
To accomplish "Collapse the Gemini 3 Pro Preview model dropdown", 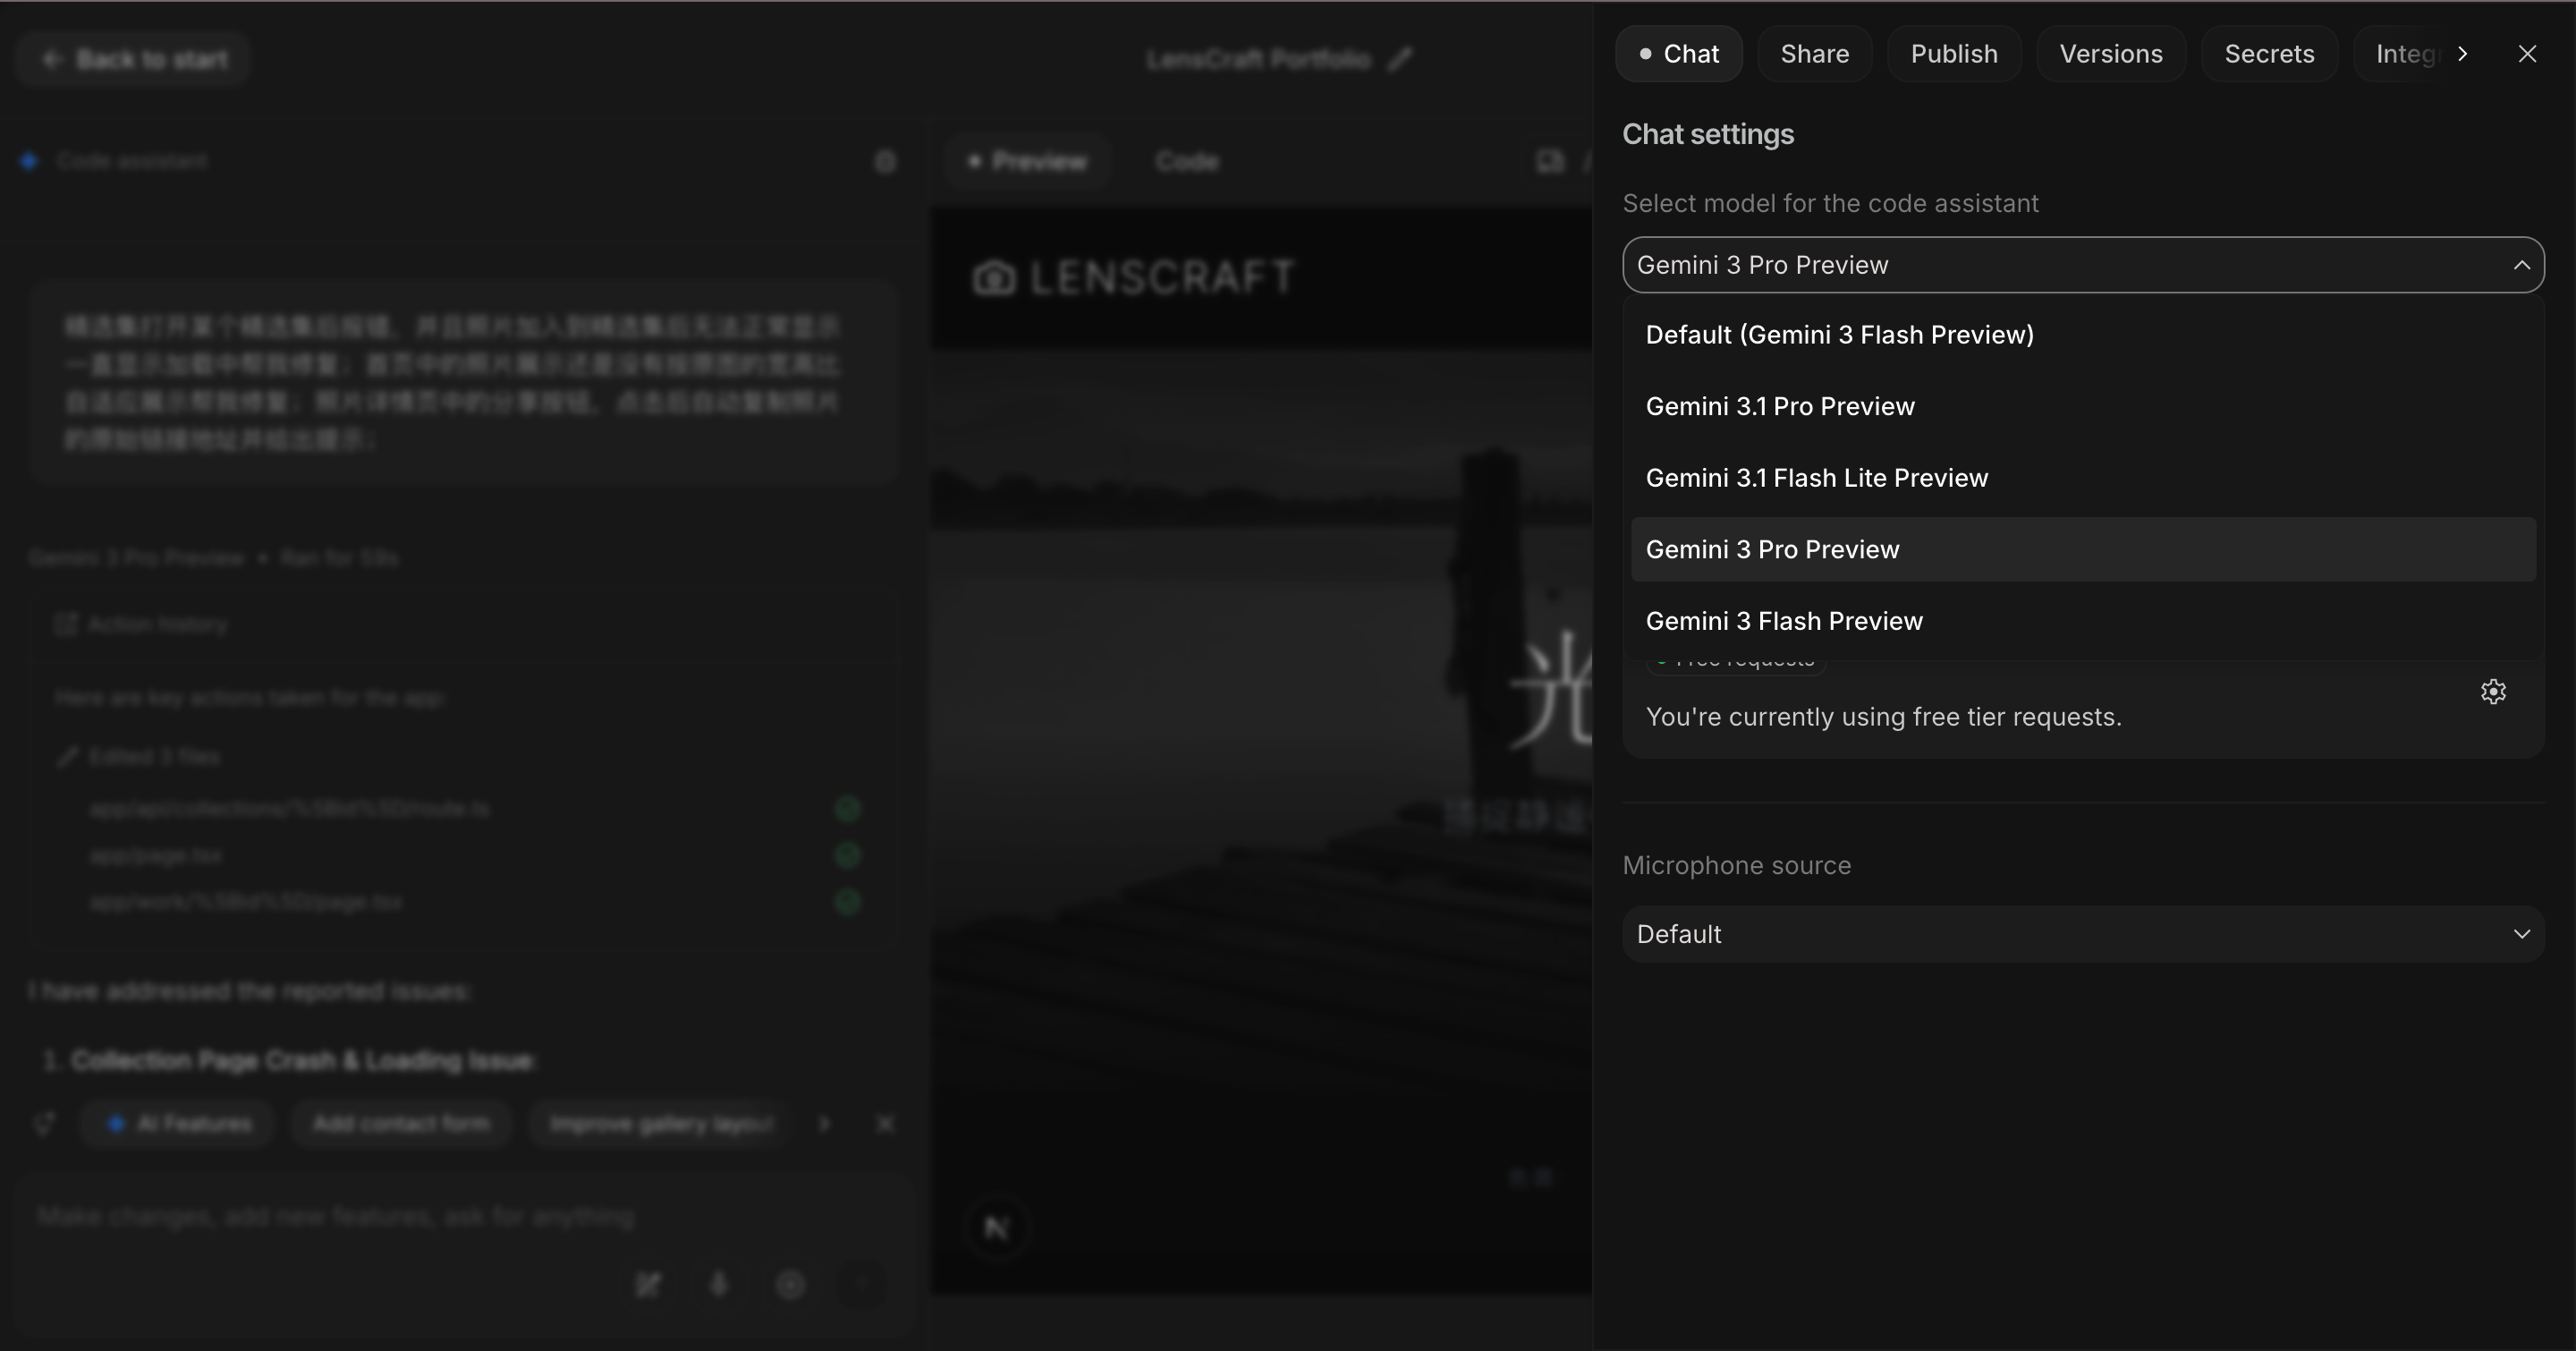I will tap(2521, 265).
